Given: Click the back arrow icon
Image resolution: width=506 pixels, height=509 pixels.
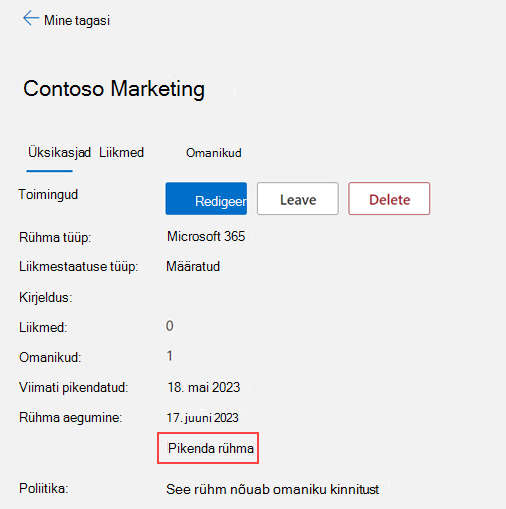Looking at the screenshot, I should tap(31, 18).
